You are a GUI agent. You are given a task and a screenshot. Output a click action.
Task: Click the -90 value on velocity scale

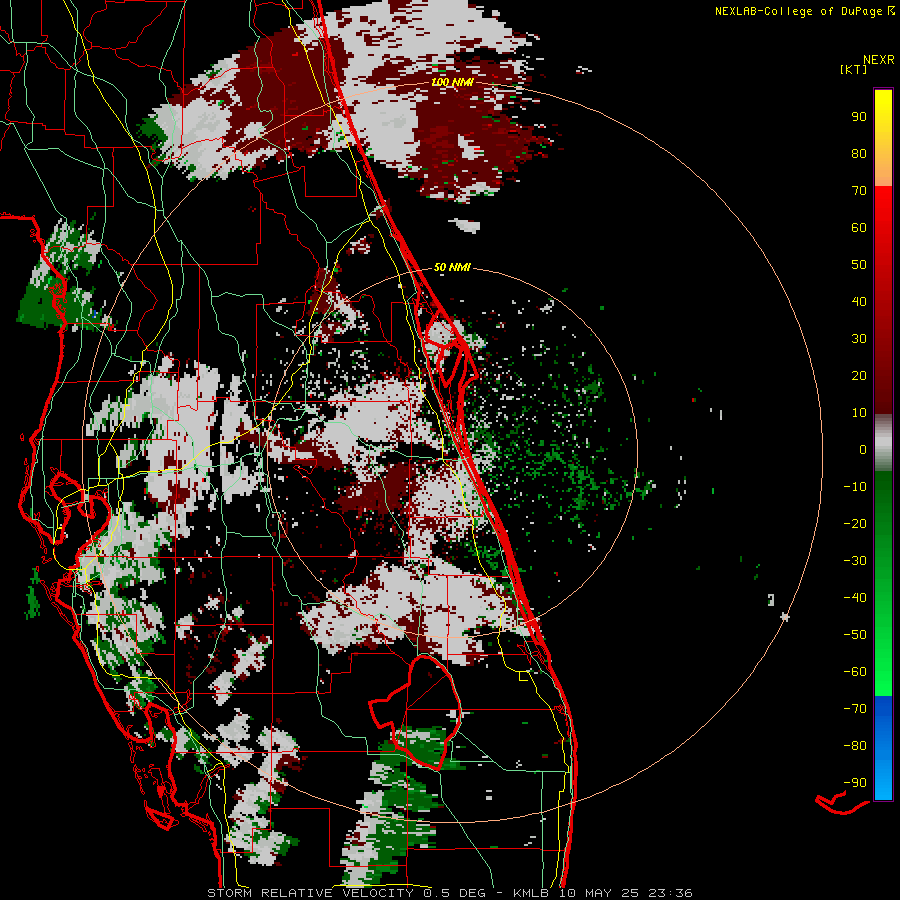855,783
